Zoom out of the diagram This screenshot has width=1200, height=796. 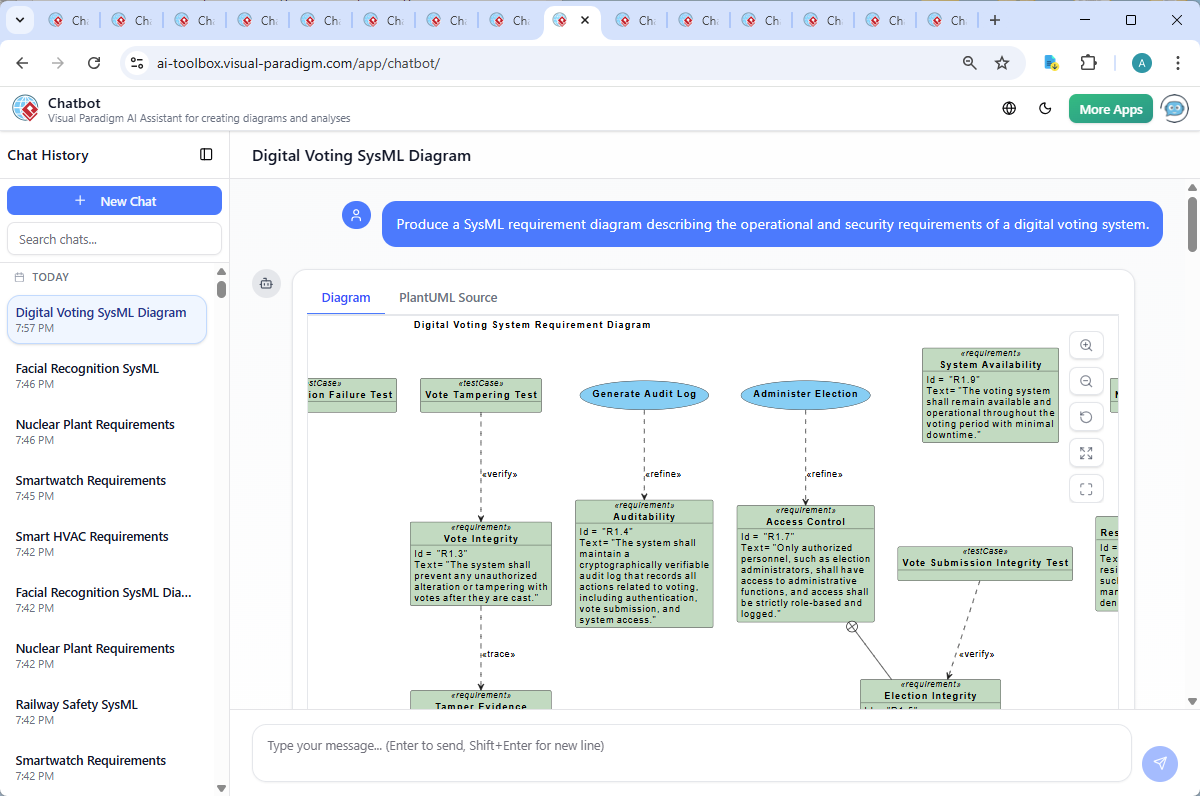[1086, 381]
